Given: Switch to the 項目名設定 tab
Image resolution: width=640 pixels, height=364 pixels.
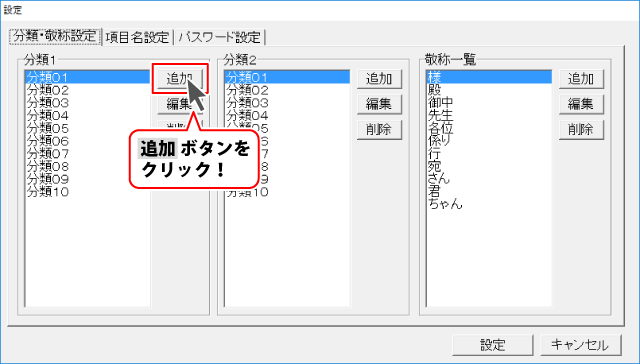Looking at the screenshot, I should pyautogui.click(x=137, y=37).
